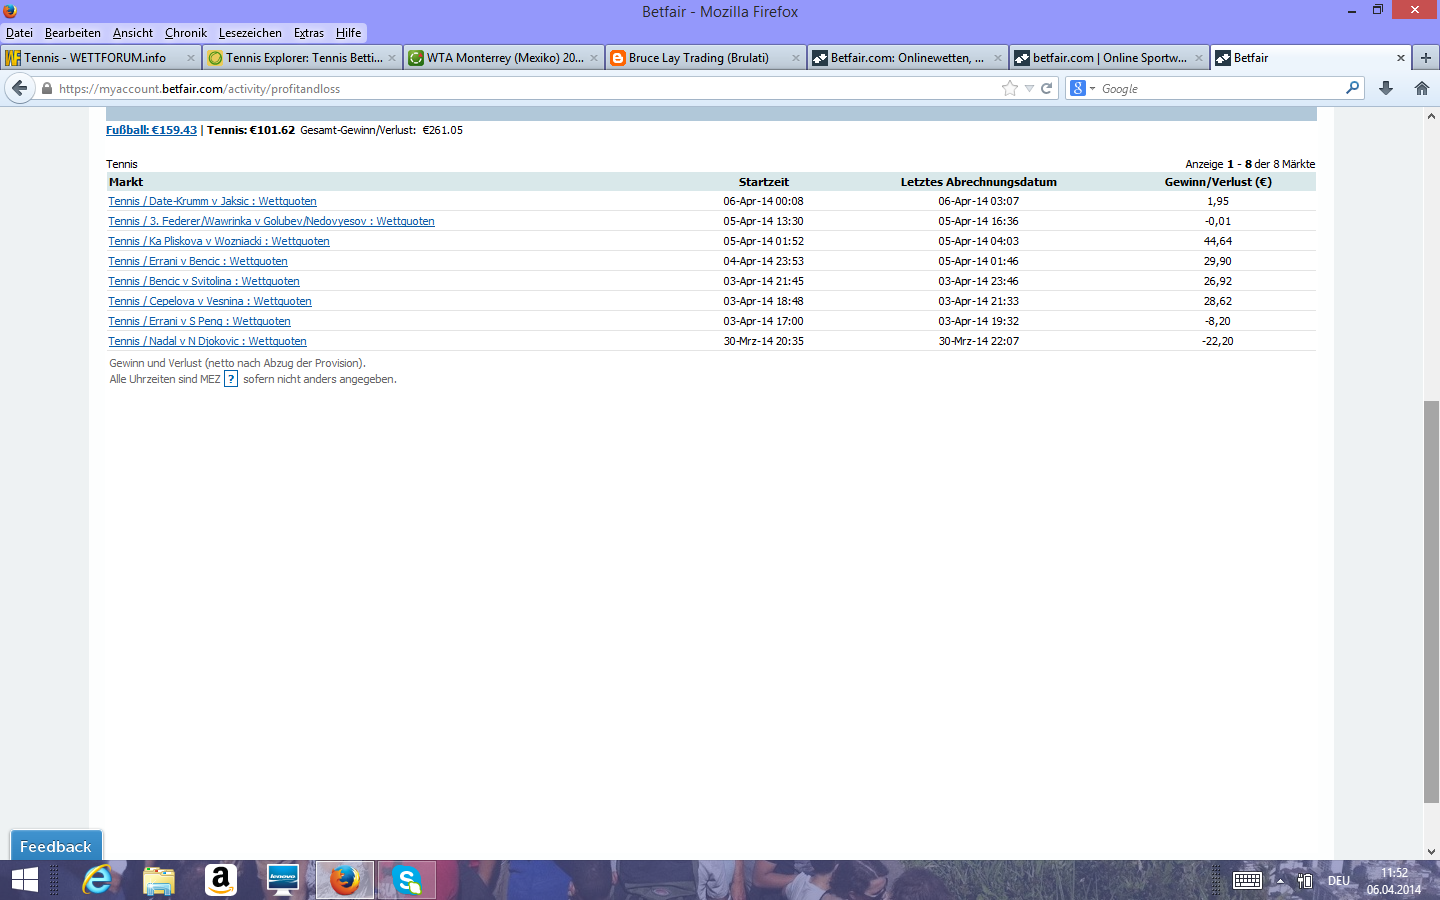Click the MEZ time zone help question mark

pyautogui.click(x=231, y=379)
